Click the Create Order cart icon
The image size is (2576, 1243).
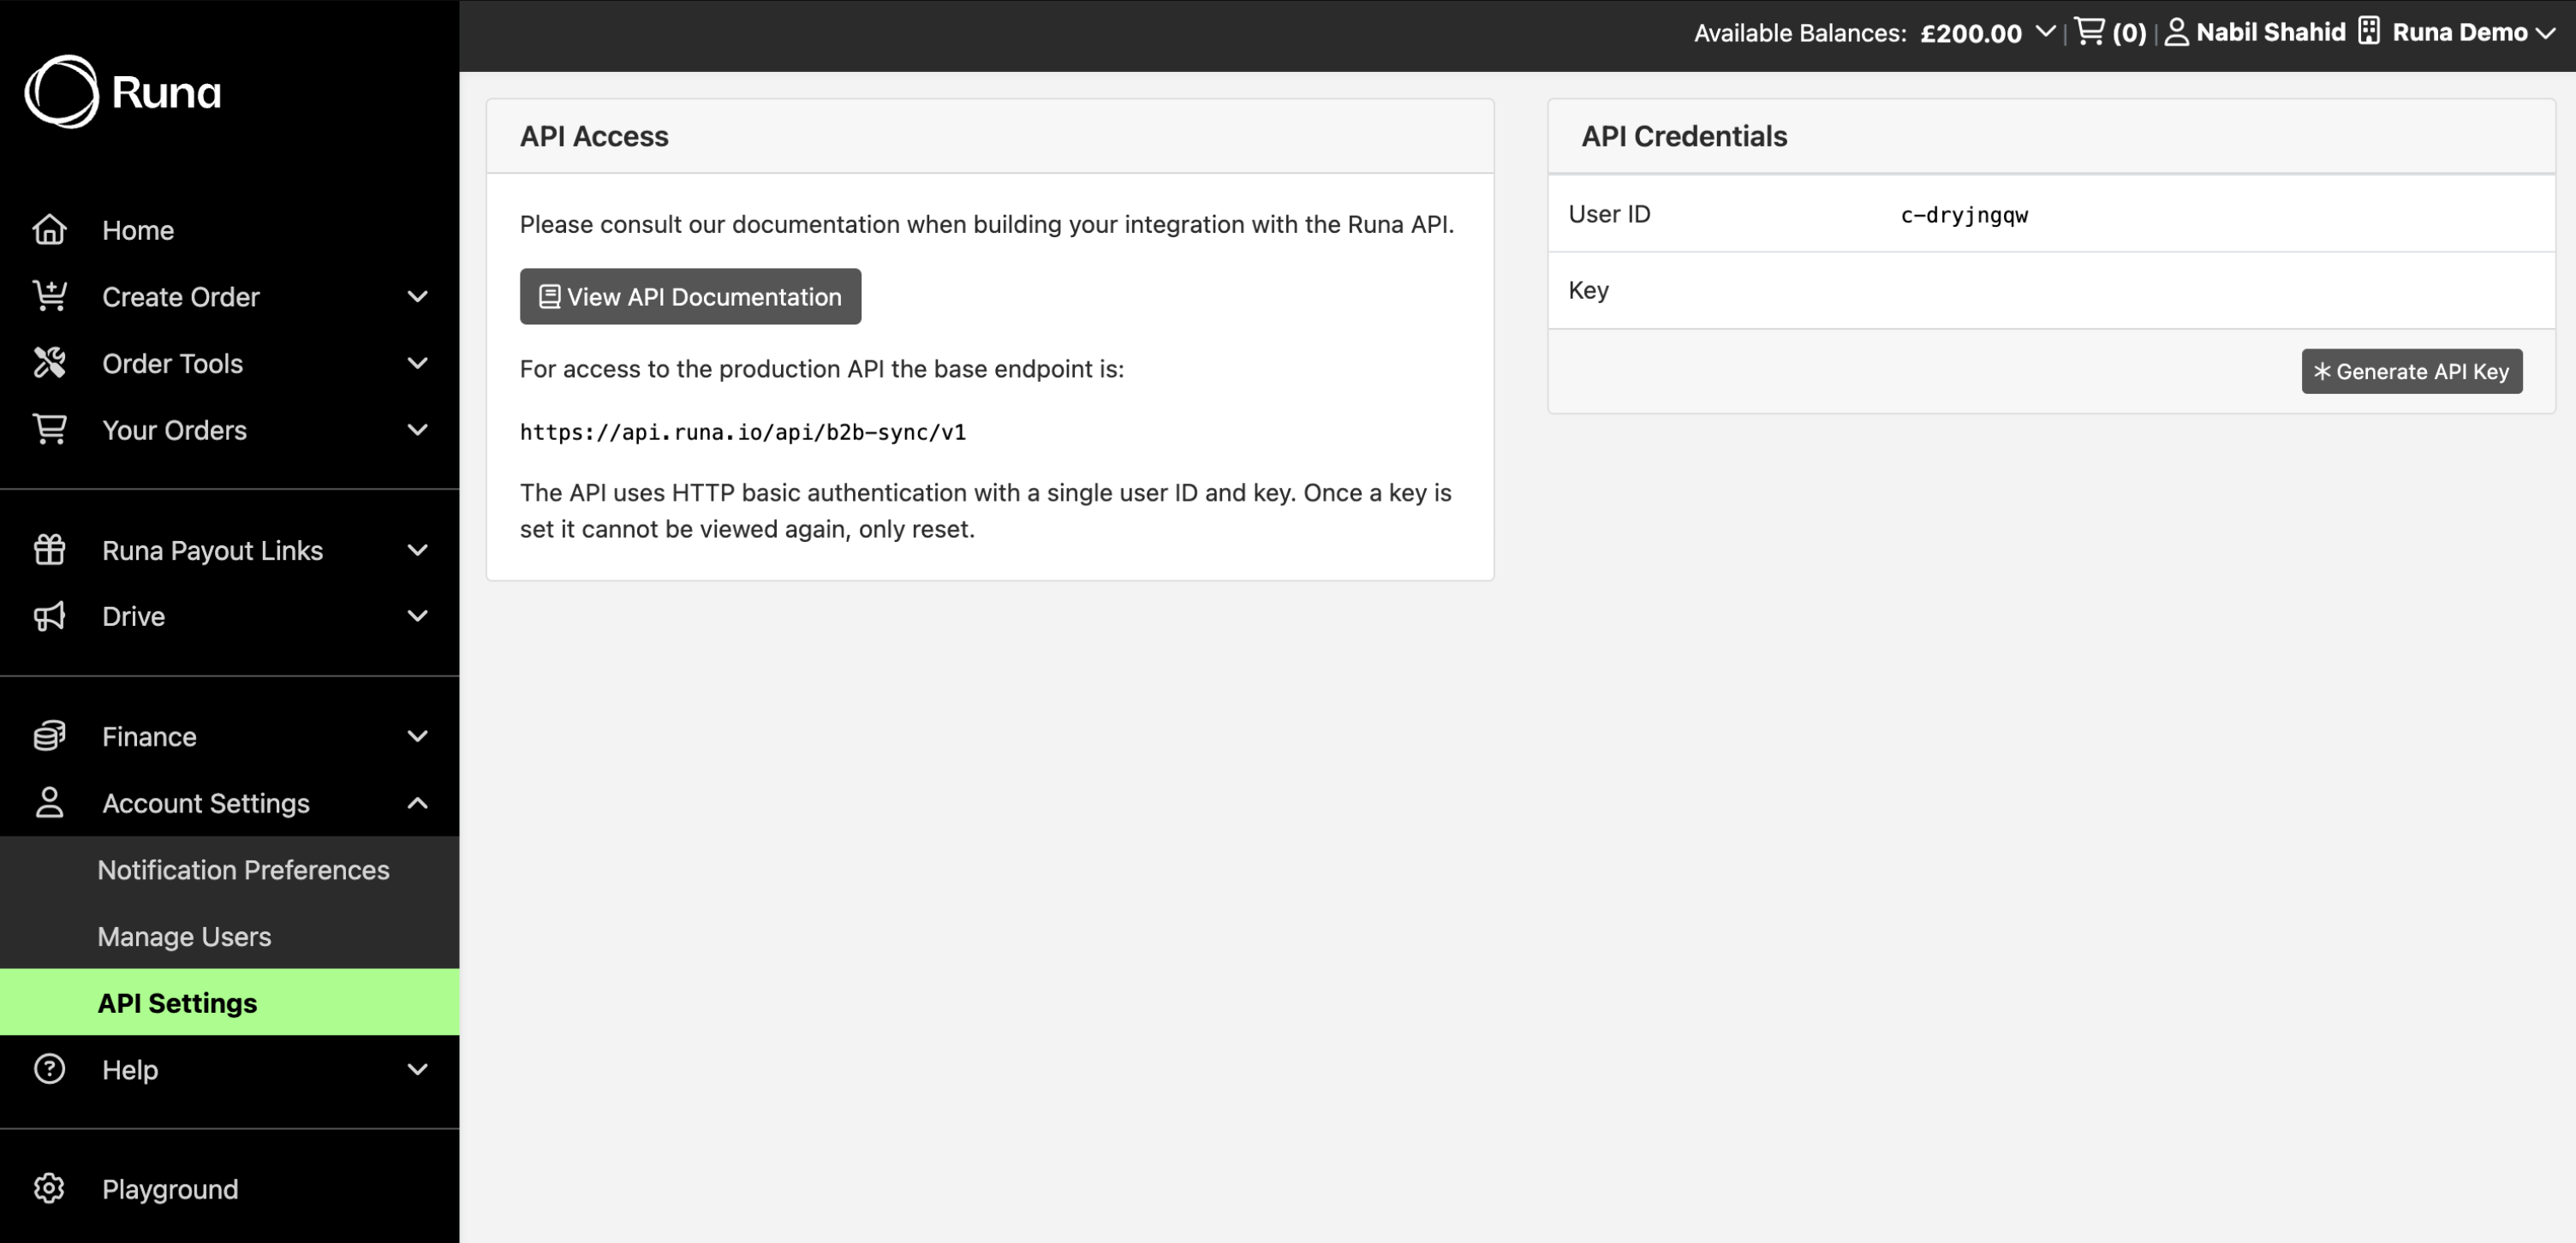click(50, 296)
